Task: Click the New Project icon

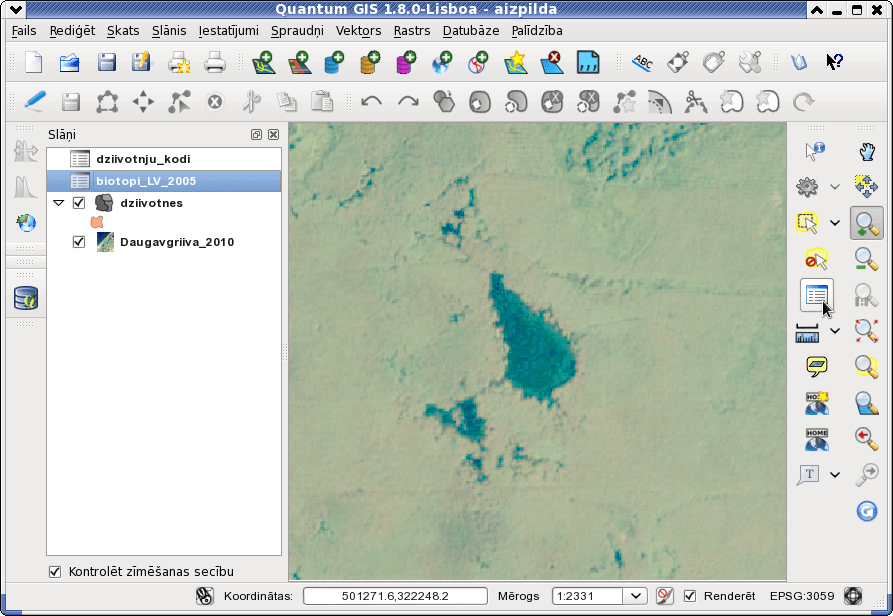Action: pos(34,62)
